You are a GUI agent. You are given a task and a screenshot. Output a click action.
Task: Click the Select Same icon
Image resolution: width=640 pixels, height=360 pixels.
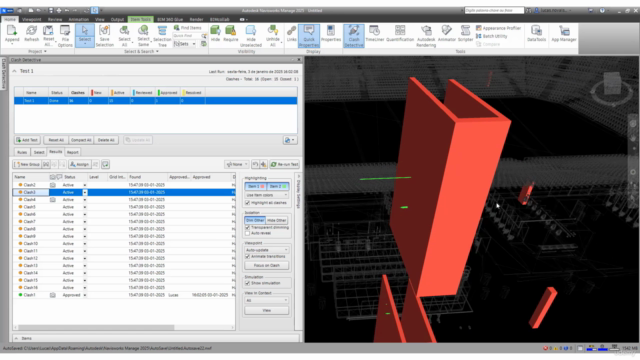point(143,36)
